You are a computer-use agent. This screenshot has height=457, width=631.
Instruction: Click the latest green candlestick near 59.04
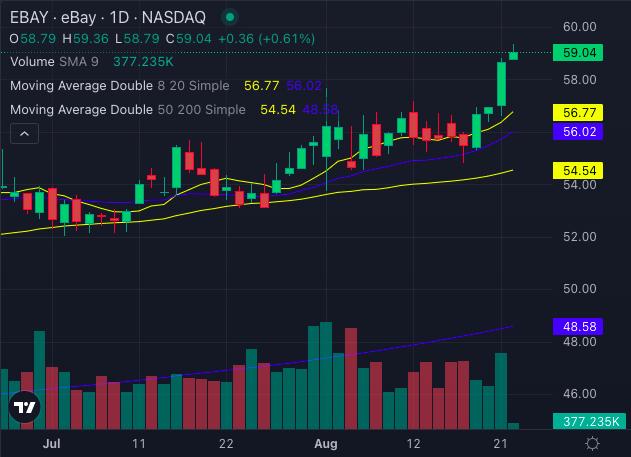click(x=513, y=56)
